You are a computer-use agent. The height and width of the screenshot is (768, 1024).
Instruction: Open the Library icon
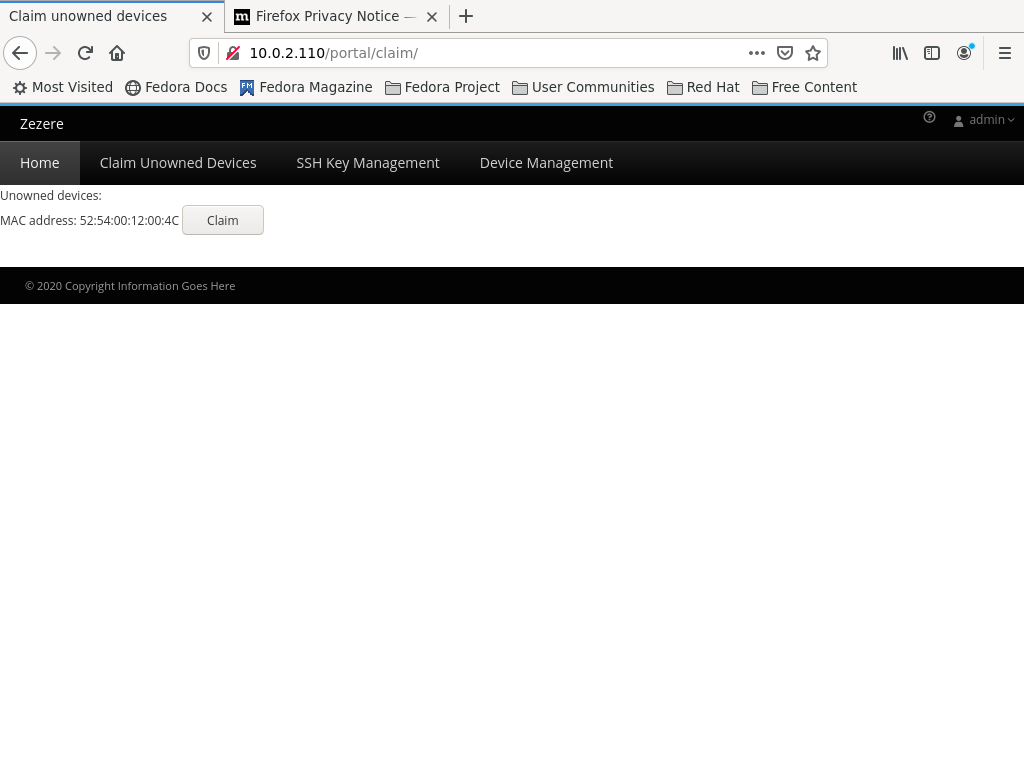900,53
